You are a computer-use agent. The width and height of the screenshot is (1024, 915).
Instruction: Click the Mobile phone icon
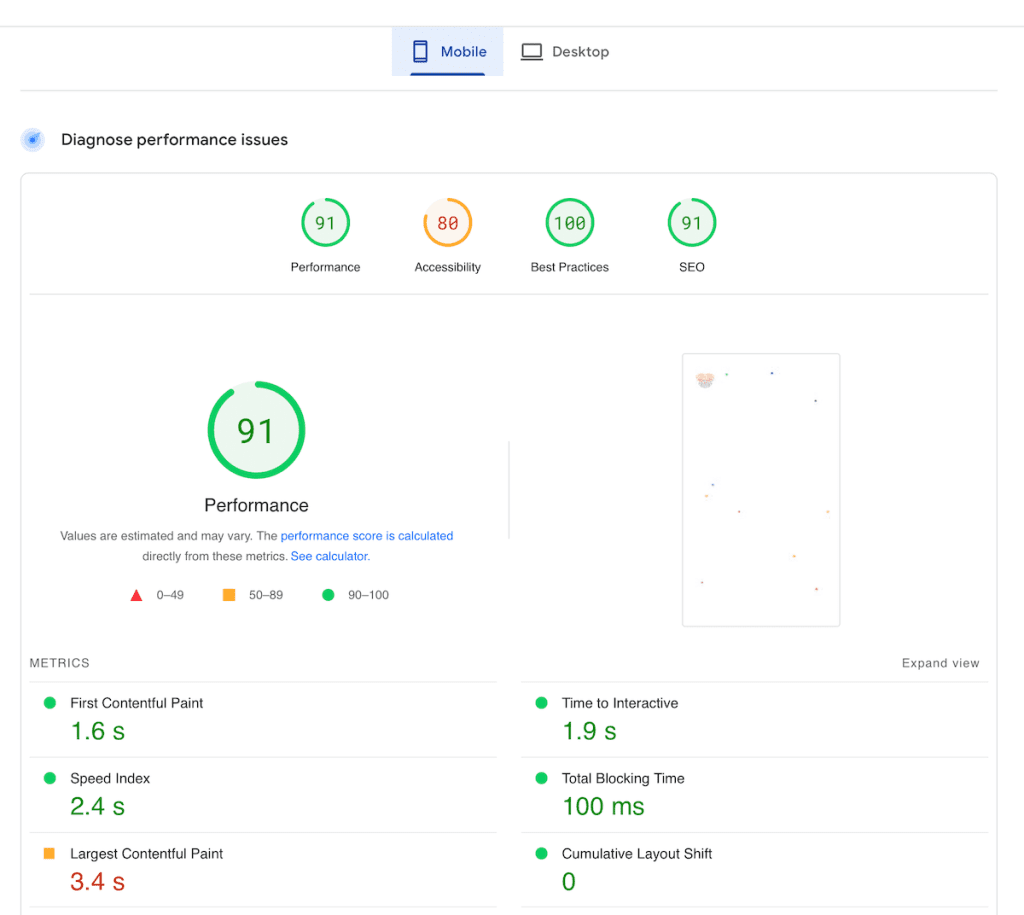tap(420, 52)
